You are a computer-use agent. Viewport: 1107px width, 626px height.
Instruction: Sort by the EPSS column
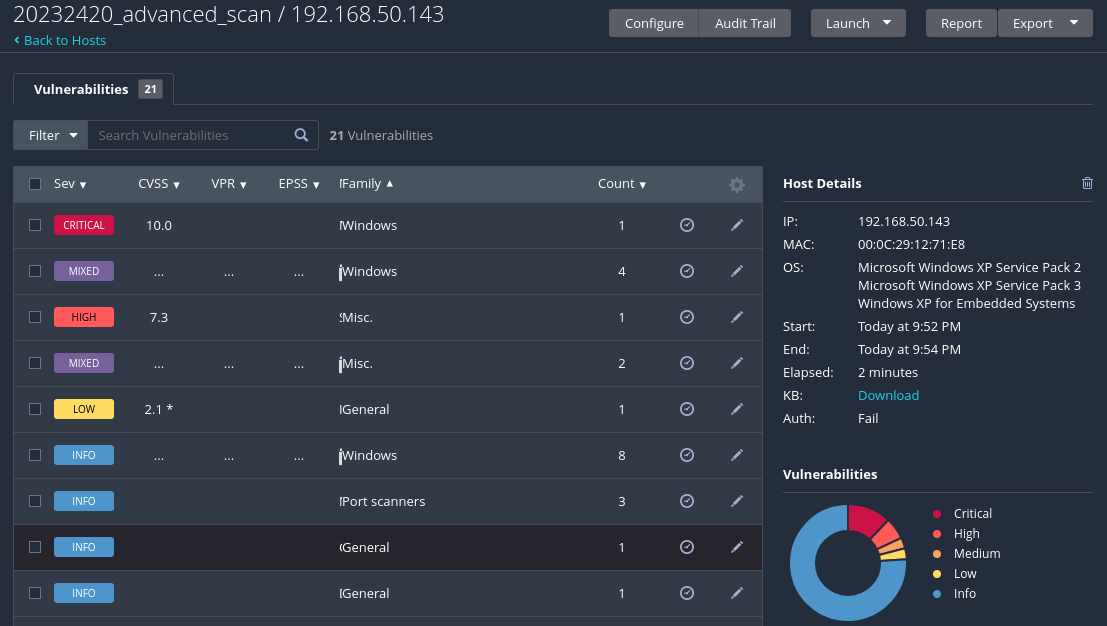299,183
